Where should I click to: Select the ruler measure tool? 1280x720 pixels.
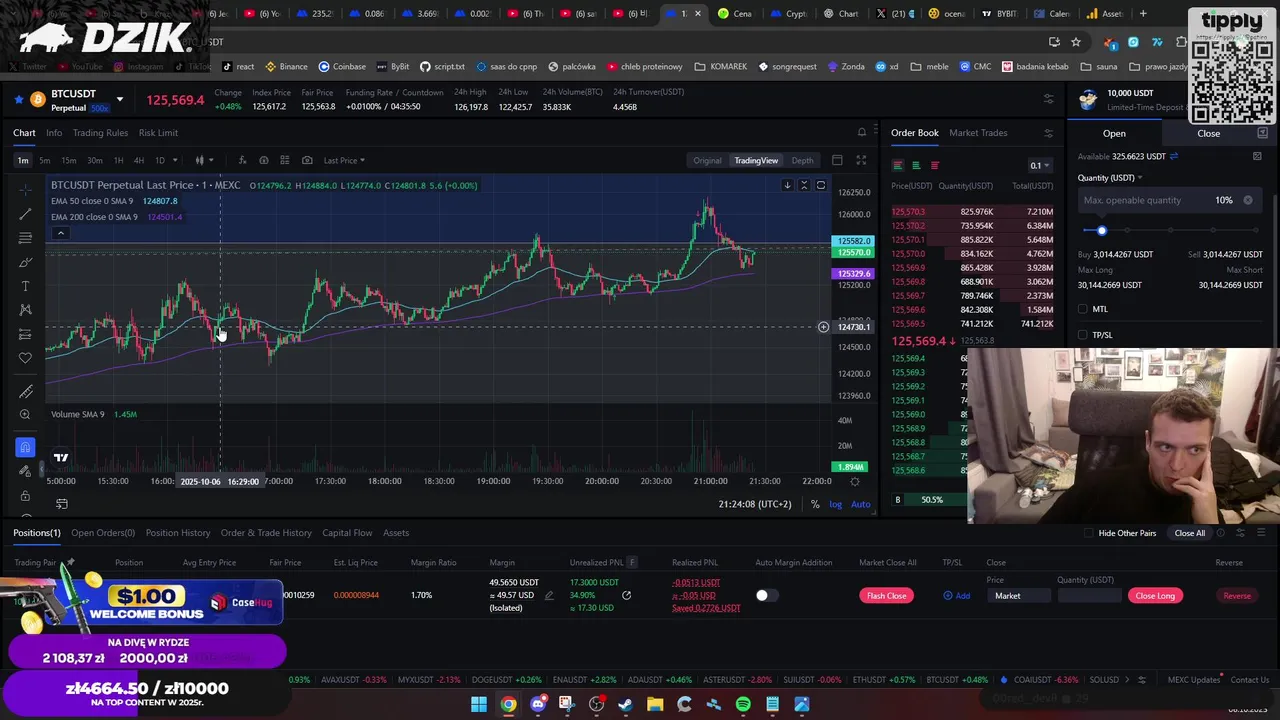click(25, 391)
